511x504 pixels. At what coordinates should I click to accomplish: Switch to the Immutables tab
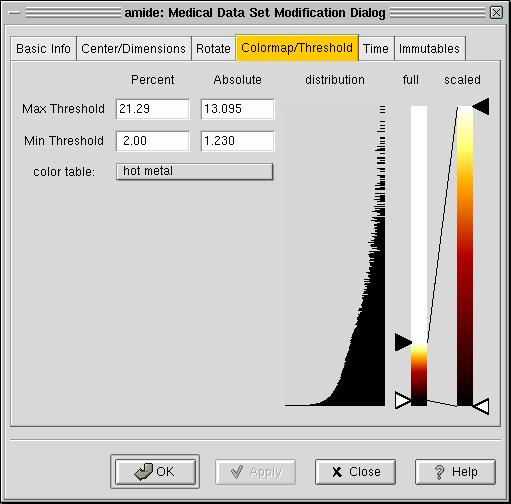click(429, 49)
